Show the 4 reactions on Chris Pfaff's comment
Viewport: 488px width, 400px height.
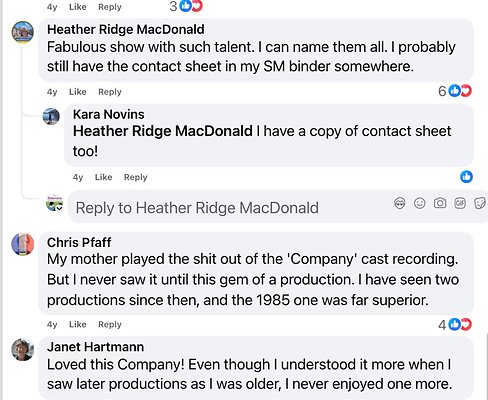coord(455,324)
